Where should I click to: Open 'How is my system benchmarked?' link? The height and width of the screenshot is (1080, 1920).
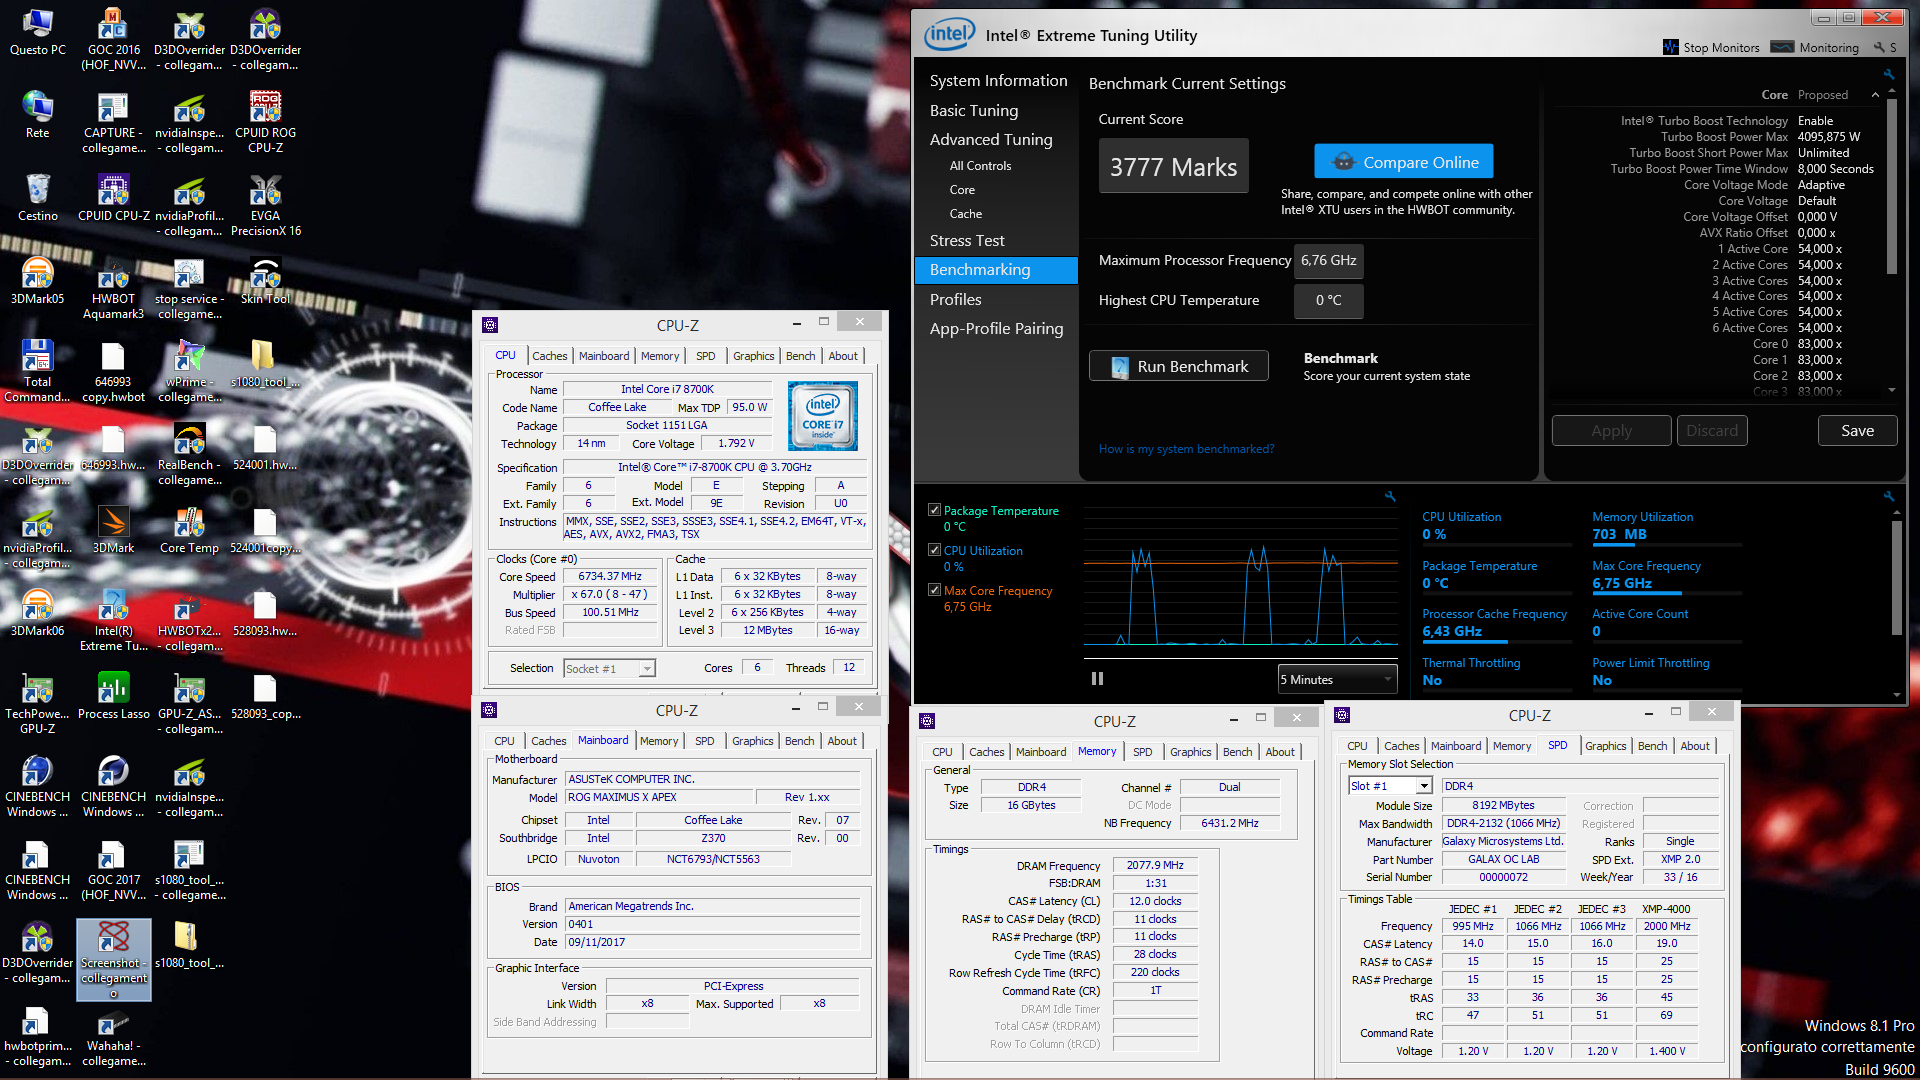tap(1186, 449)
